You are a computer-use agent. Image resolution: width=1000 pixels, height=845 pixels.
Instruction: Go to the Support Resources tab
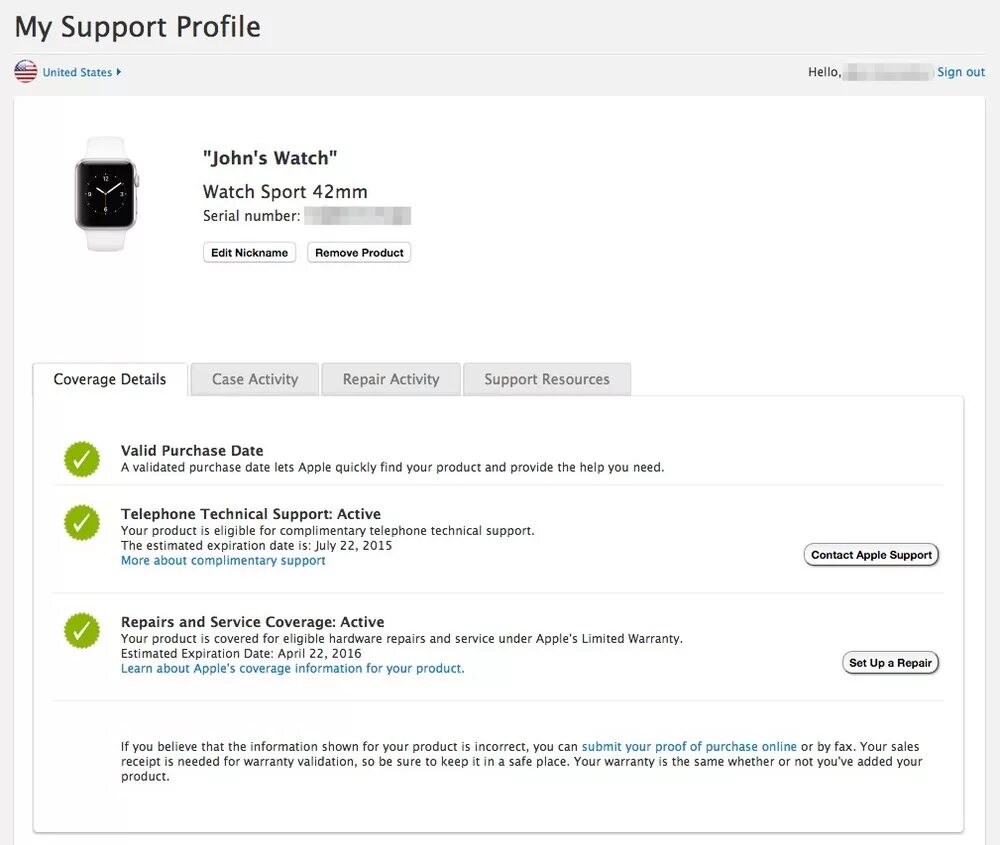(547, 379)
